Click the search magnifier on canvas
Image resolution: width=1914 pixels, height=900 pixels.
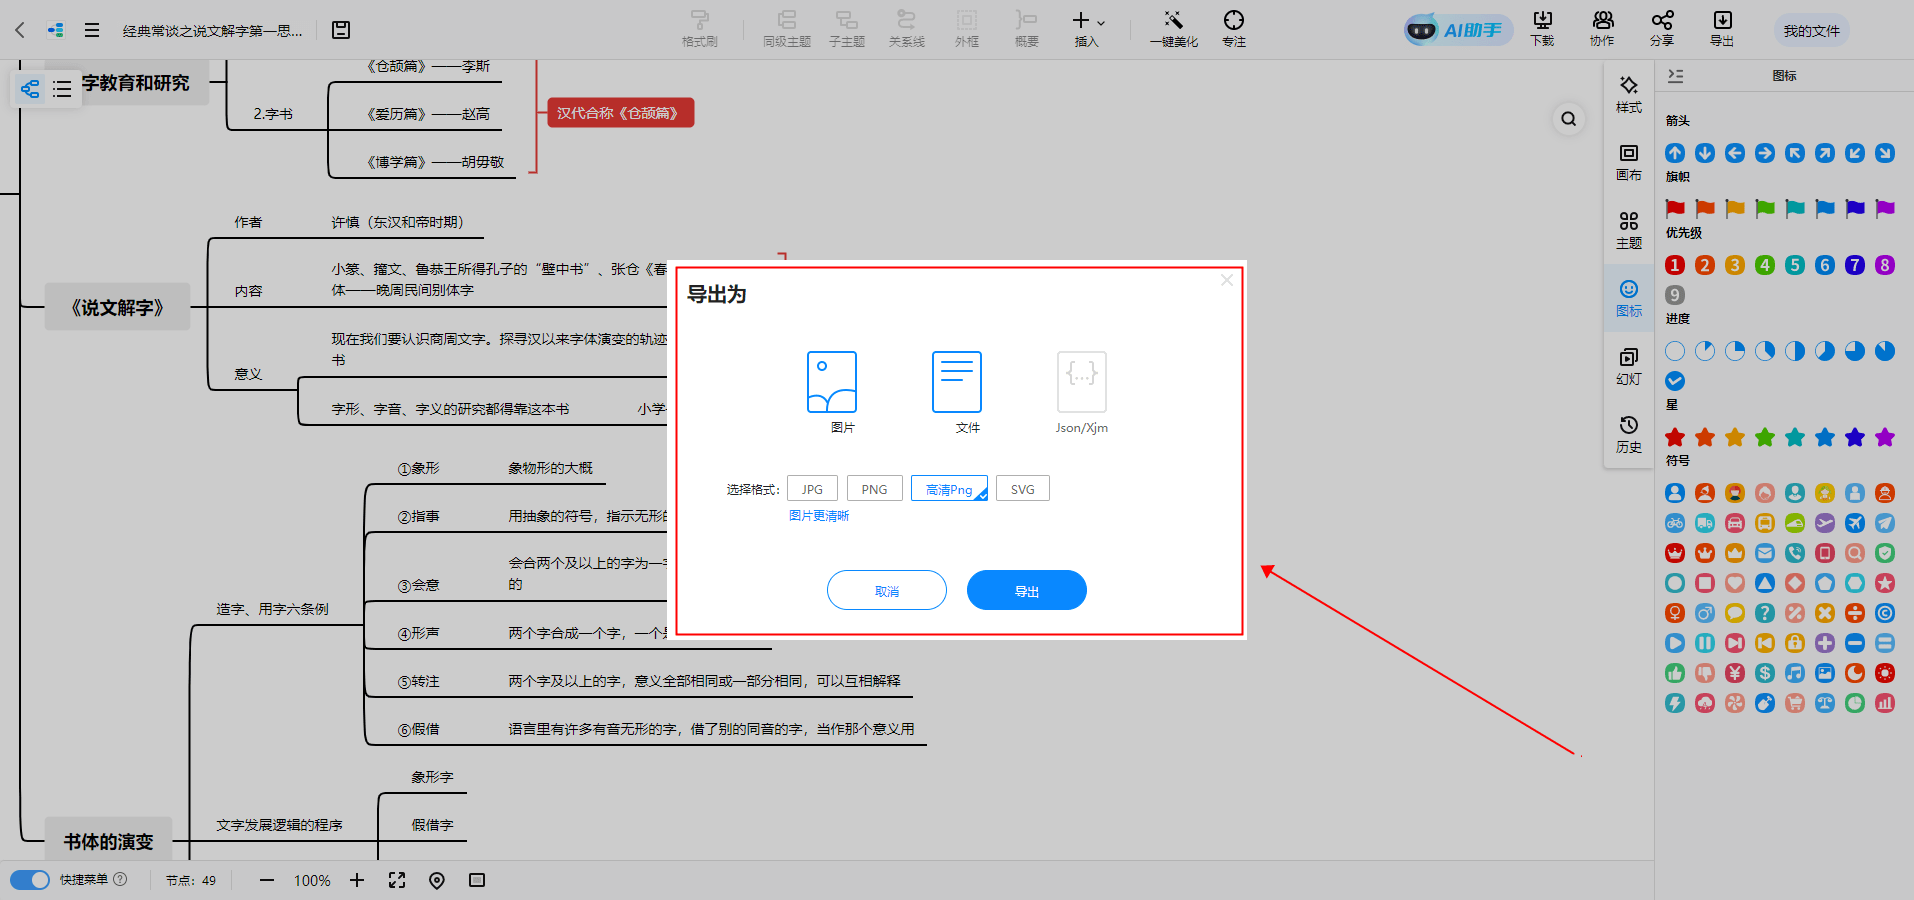(x=1568, y=119)
